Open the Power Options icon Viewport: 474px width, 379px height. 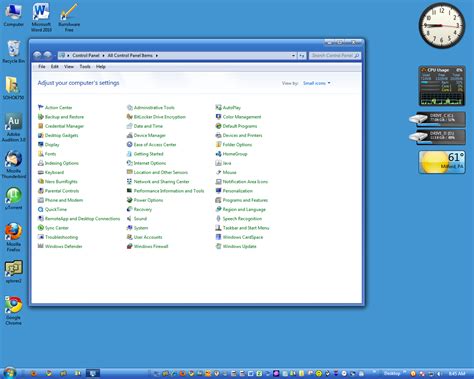(x=130, y=200)
